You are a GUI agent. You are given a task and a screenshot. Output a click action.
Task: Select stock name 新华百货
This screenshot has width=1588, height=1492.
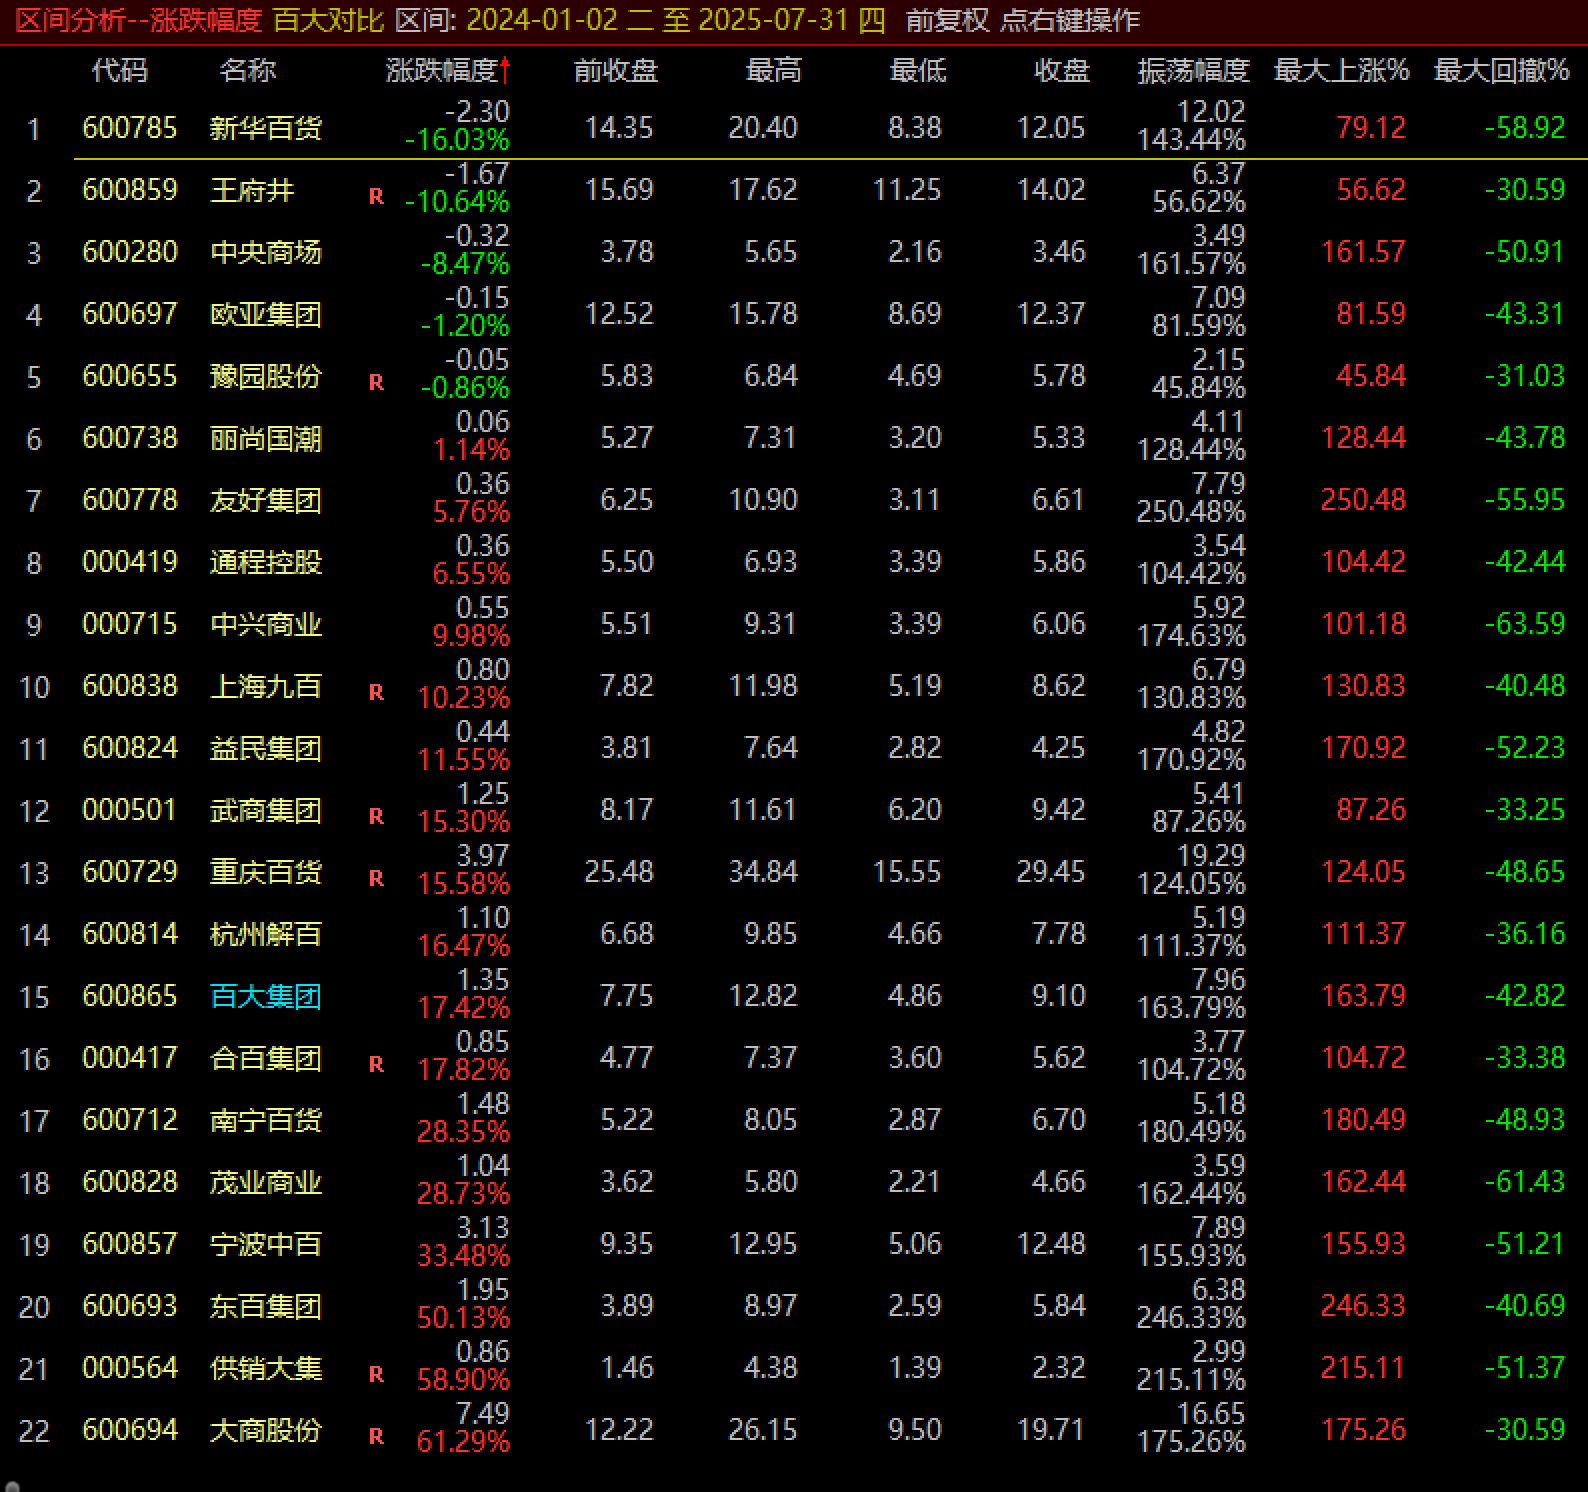point(266,128)
